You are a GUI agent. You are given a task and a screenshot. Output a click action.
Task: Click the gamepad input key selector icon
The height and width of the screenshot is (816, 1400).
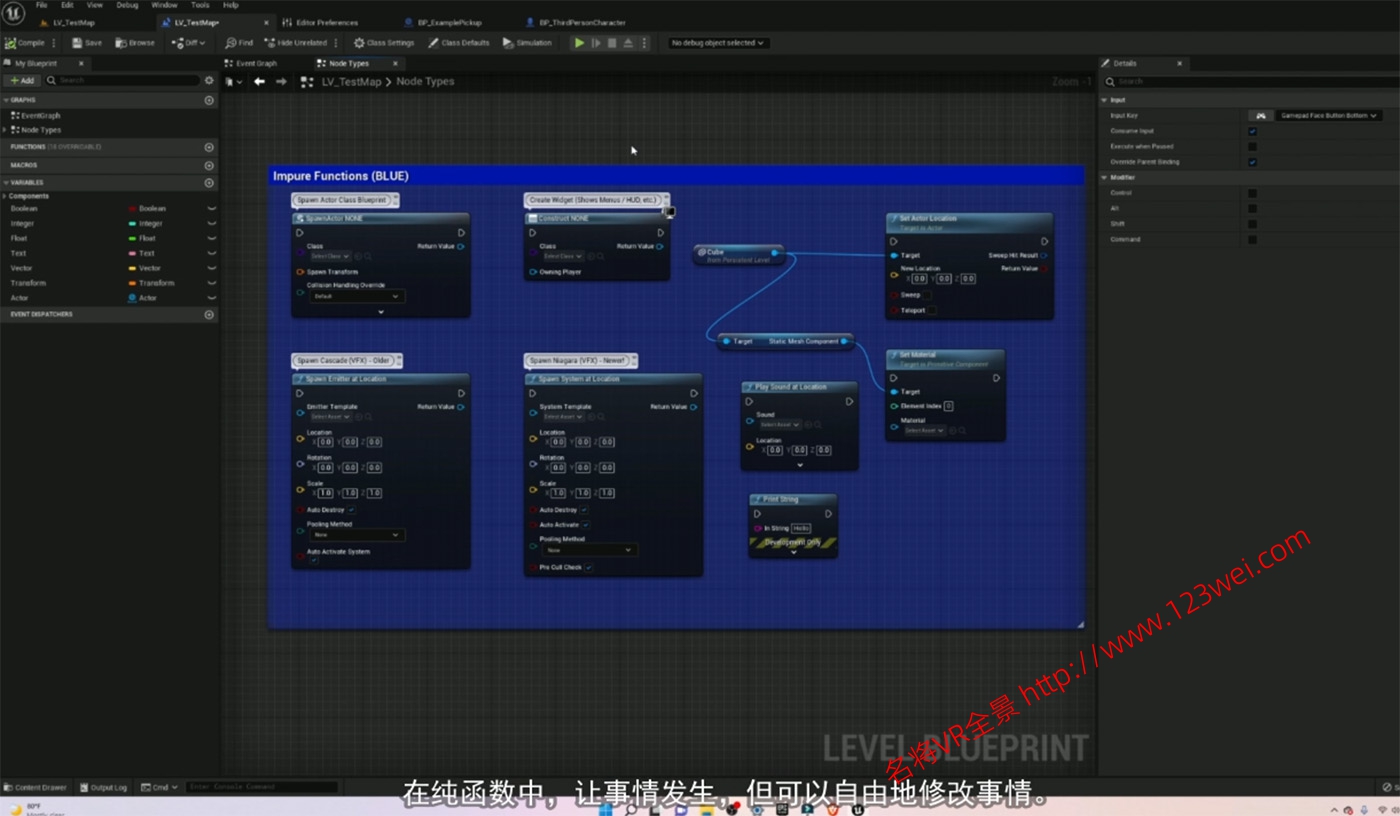[x=1261, y=116]
